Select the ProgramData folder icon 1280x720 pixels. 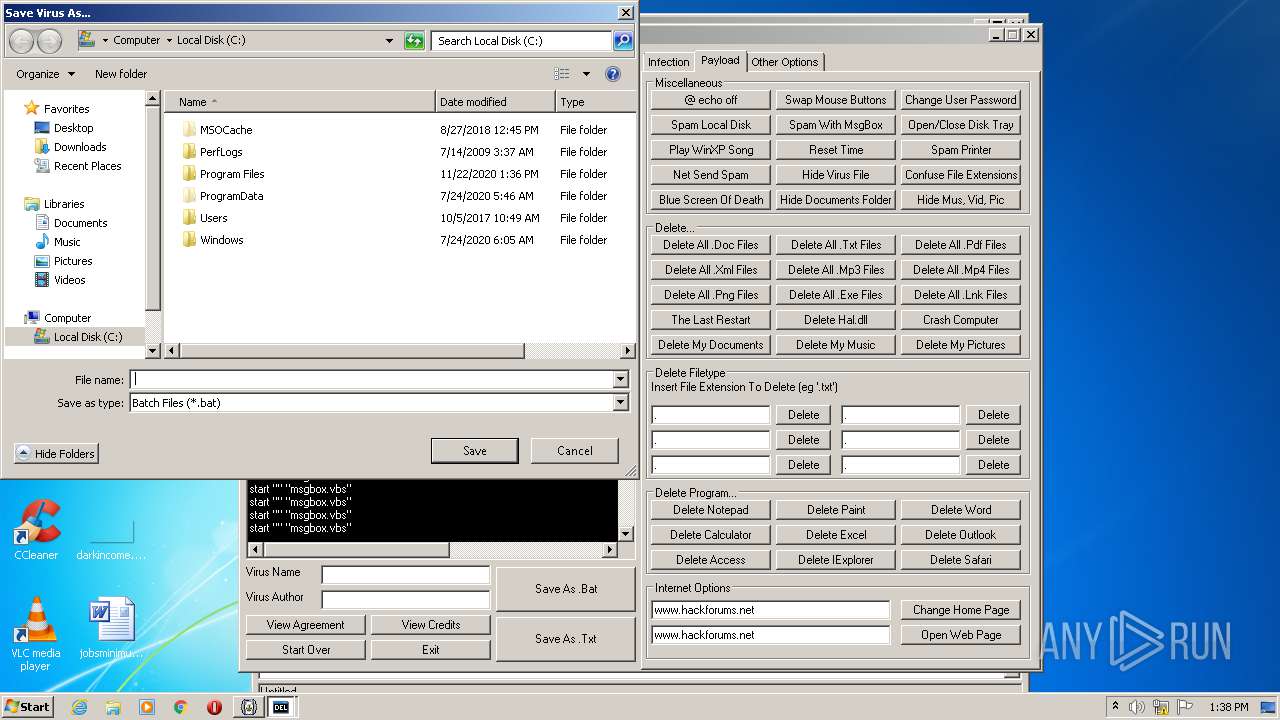click(189, 196)
